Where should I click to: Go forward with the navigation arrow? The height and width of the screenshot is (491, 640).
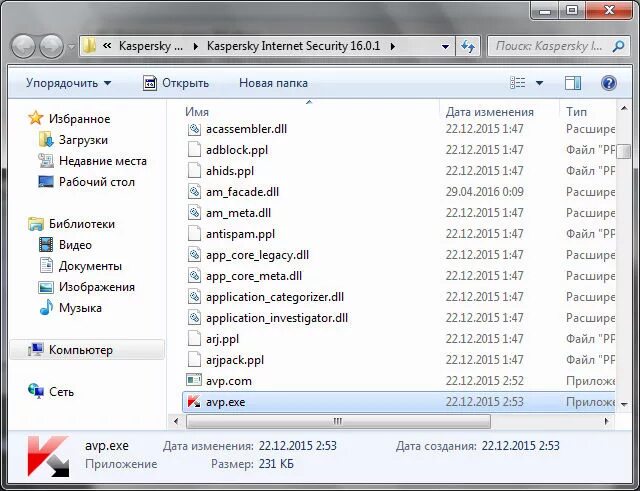click(51, 46)
